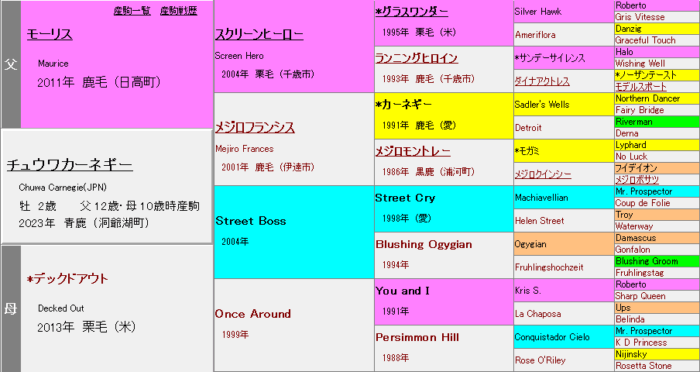The image size is (700, 372).
Task: Open モデルスポート pedigree link
Action: click(x=641, y=87)
